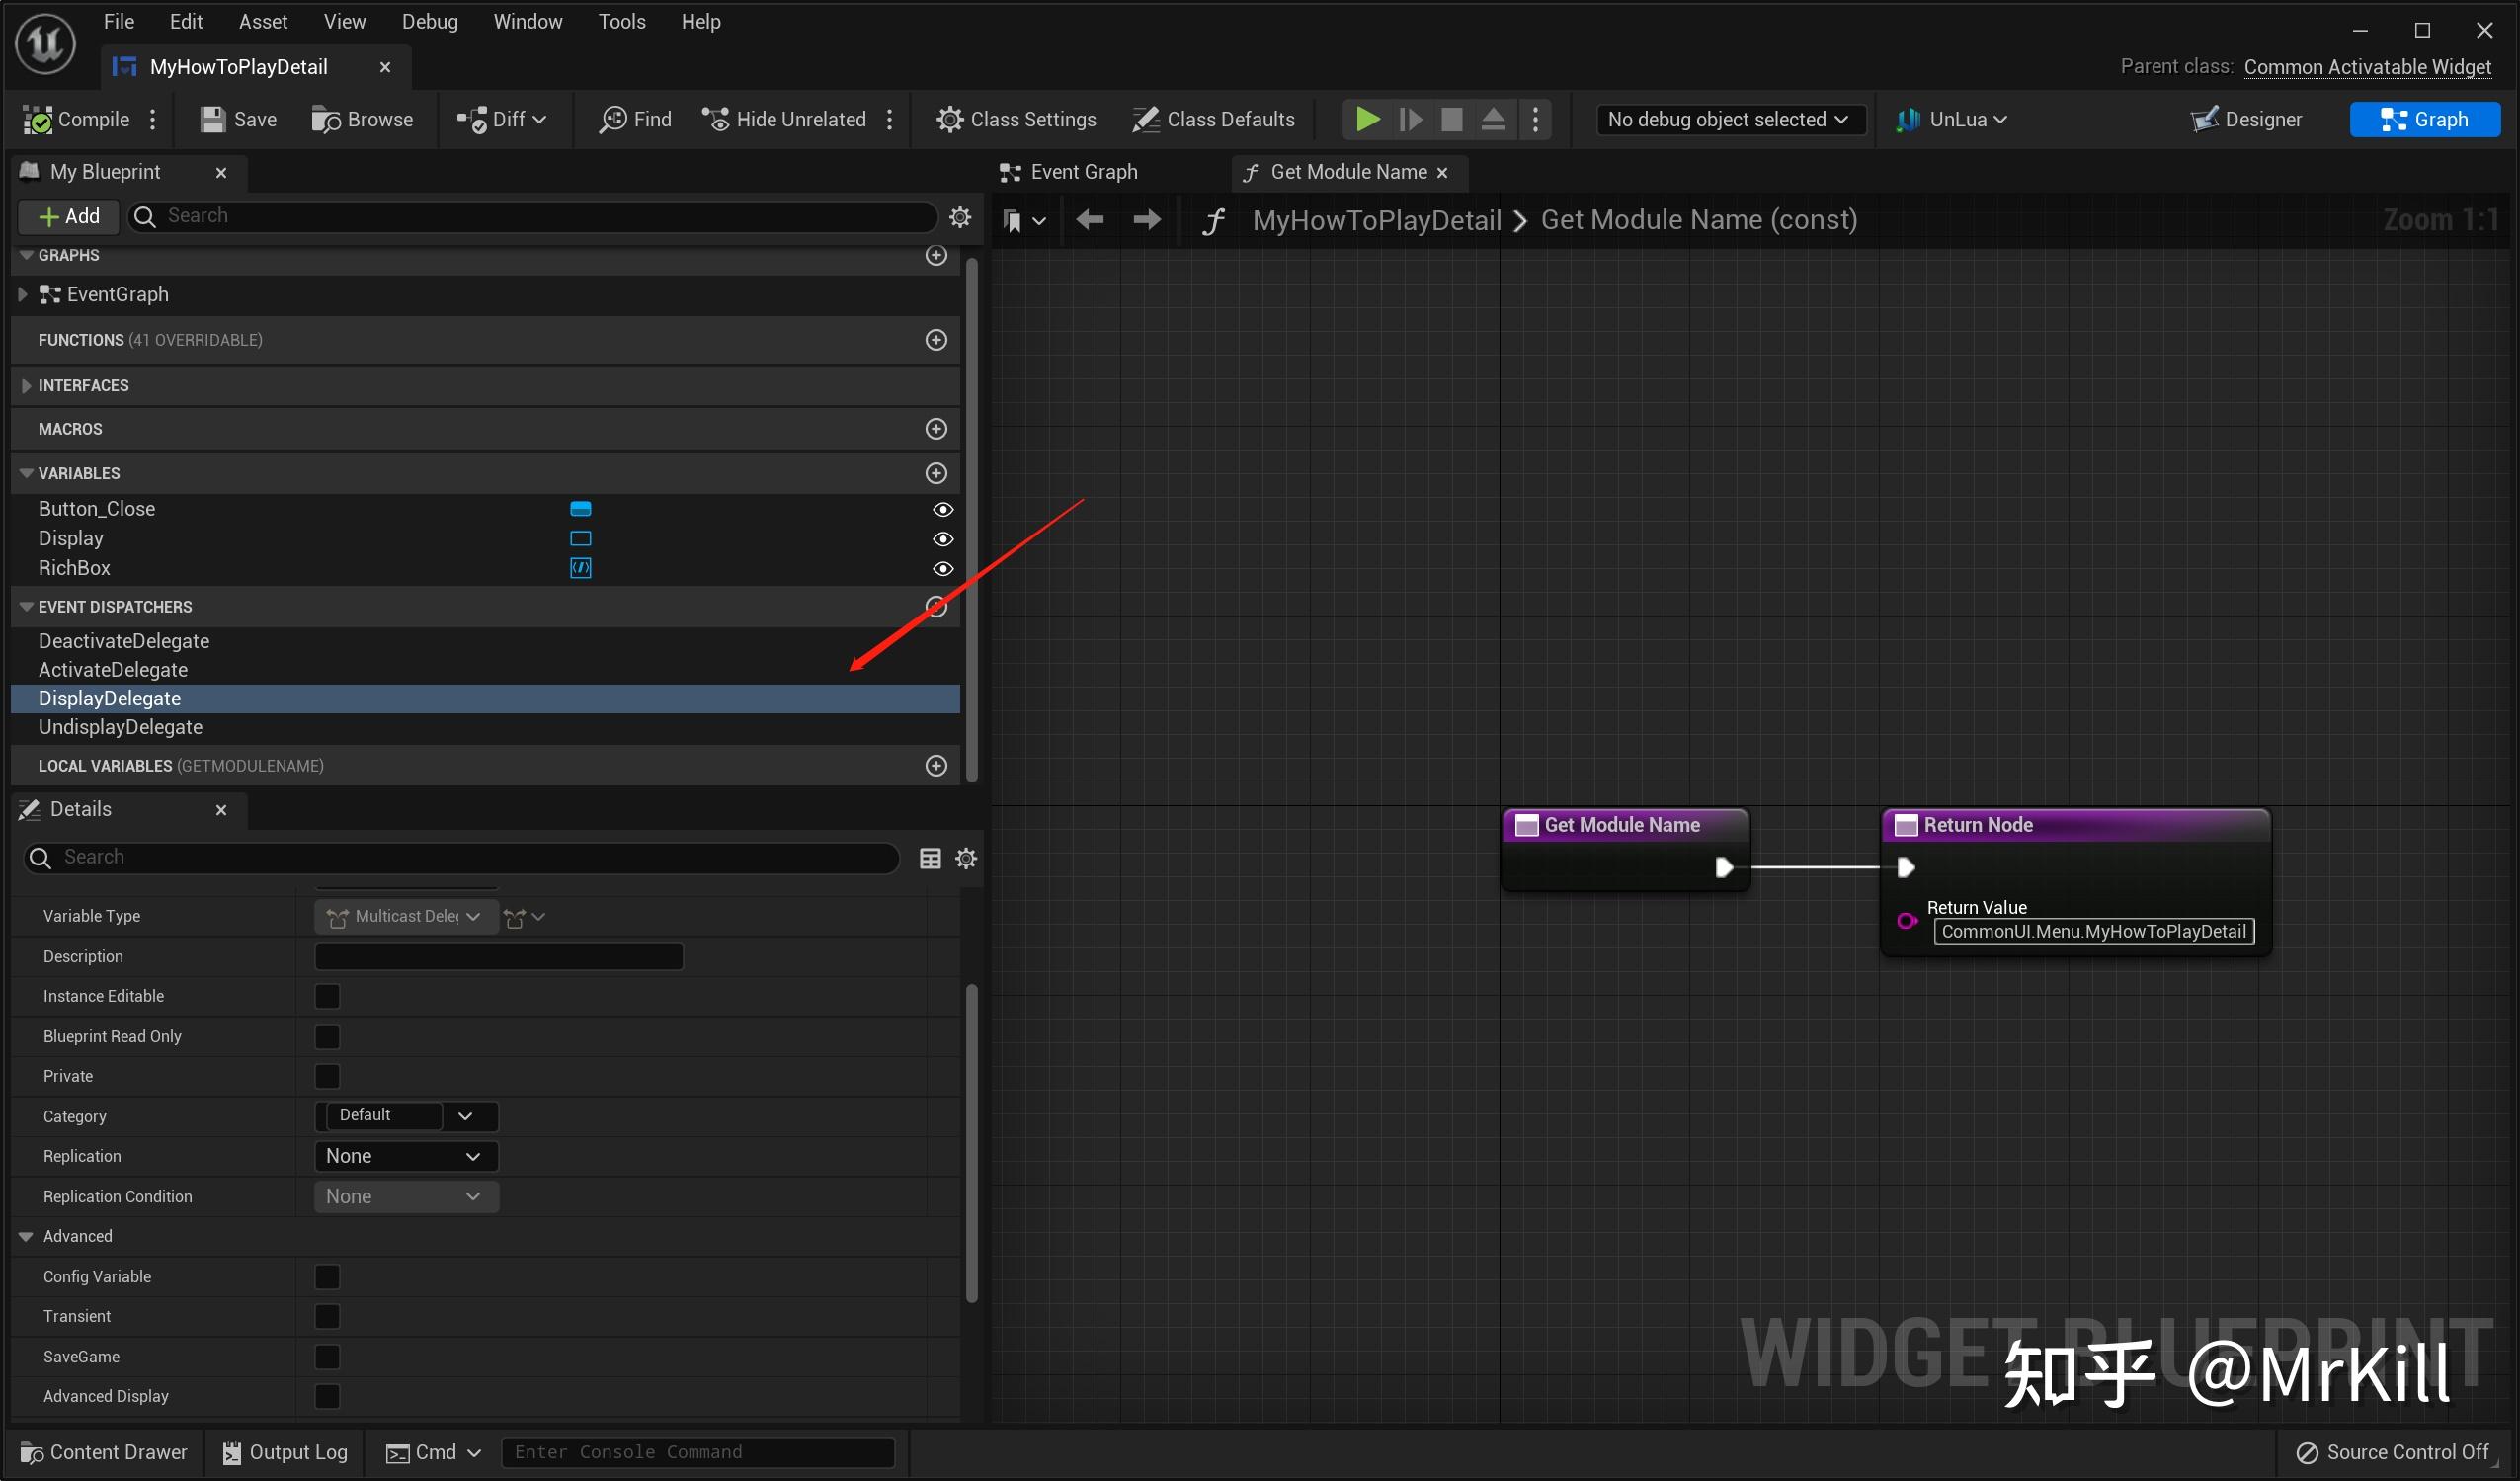
Task: Switch to Designer mode
Action: 2246,120
